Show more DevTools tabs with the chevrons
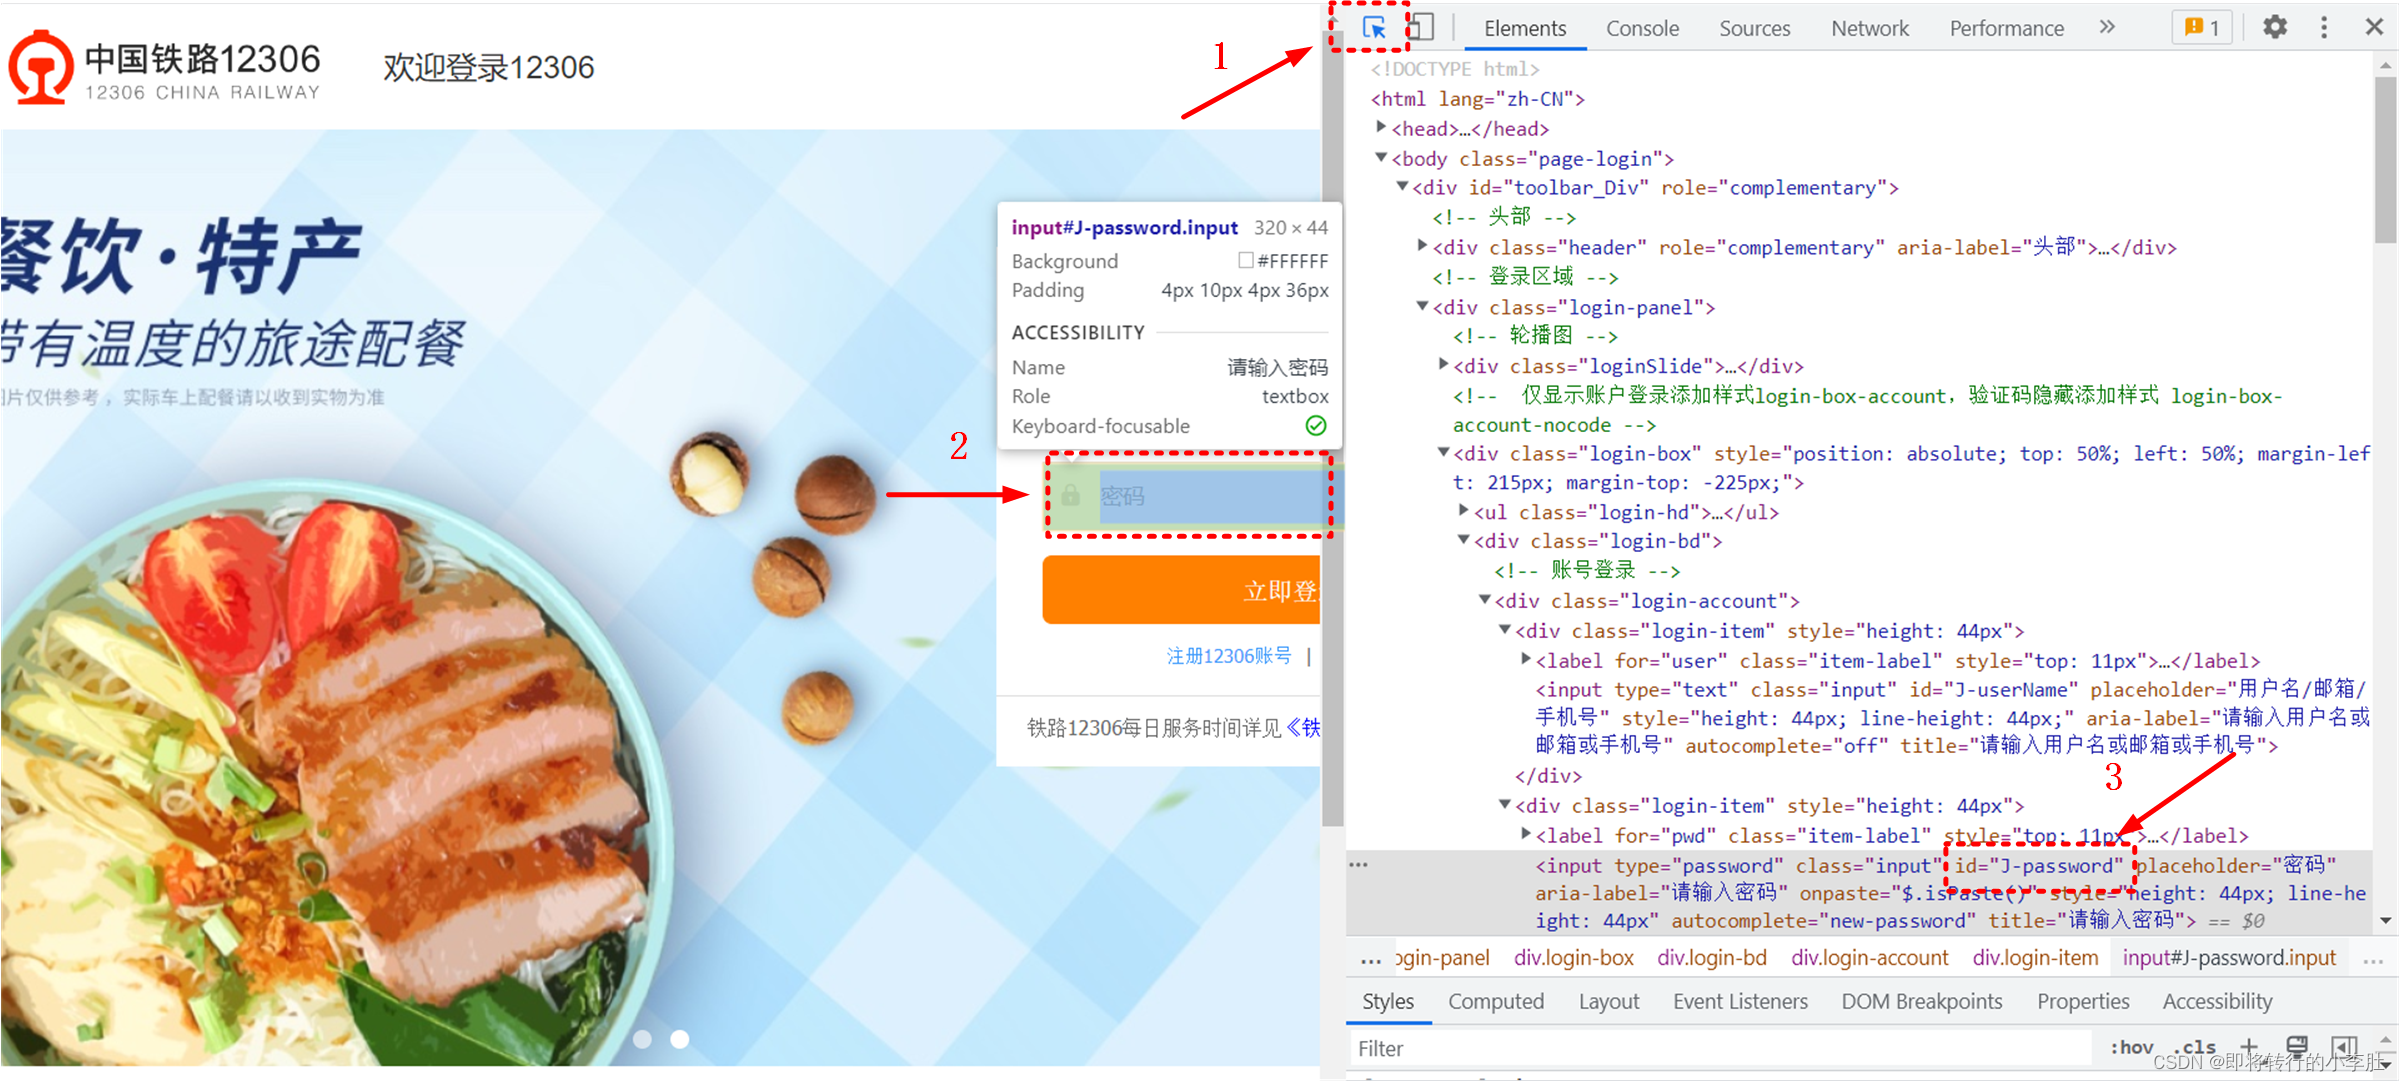This screenshot has height=1081, width=2400. (x=2107, y=27)
